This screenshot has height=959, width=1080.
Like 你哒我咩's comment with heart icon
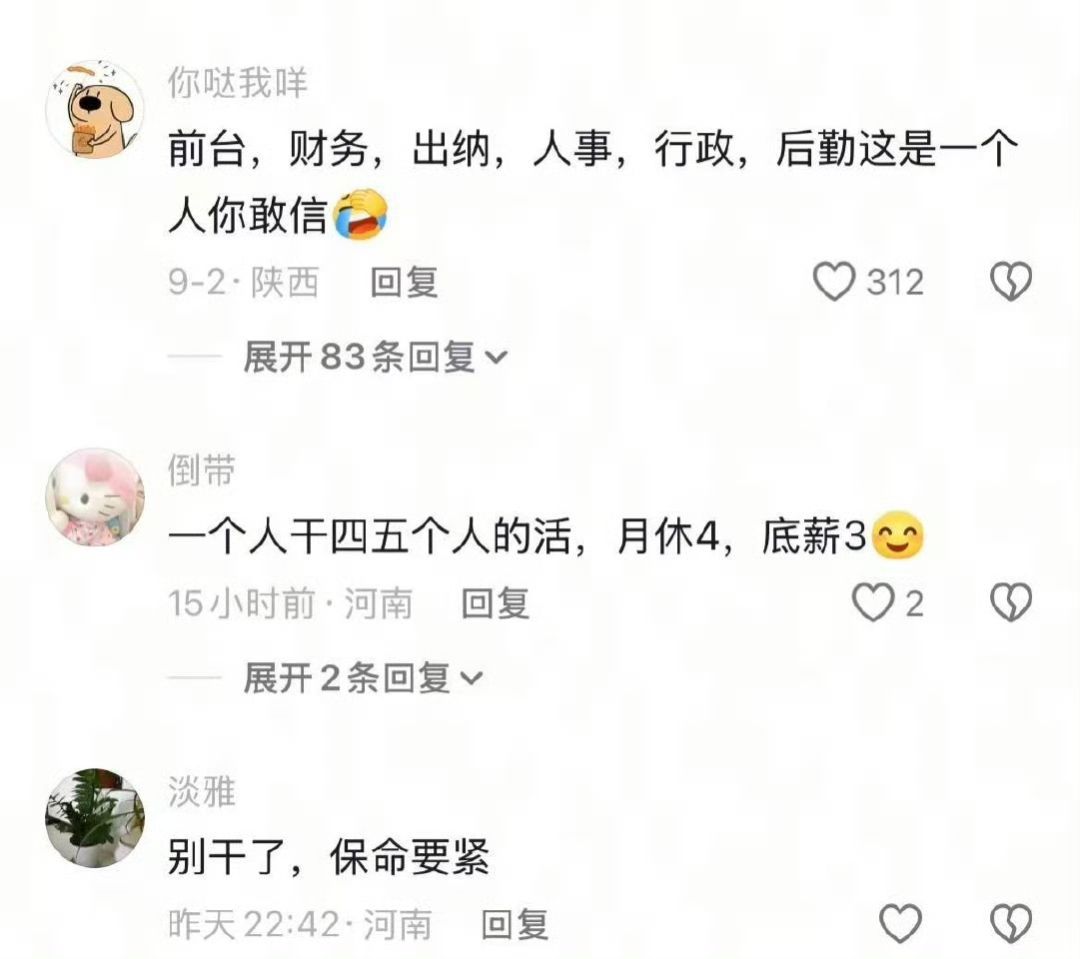834,282
